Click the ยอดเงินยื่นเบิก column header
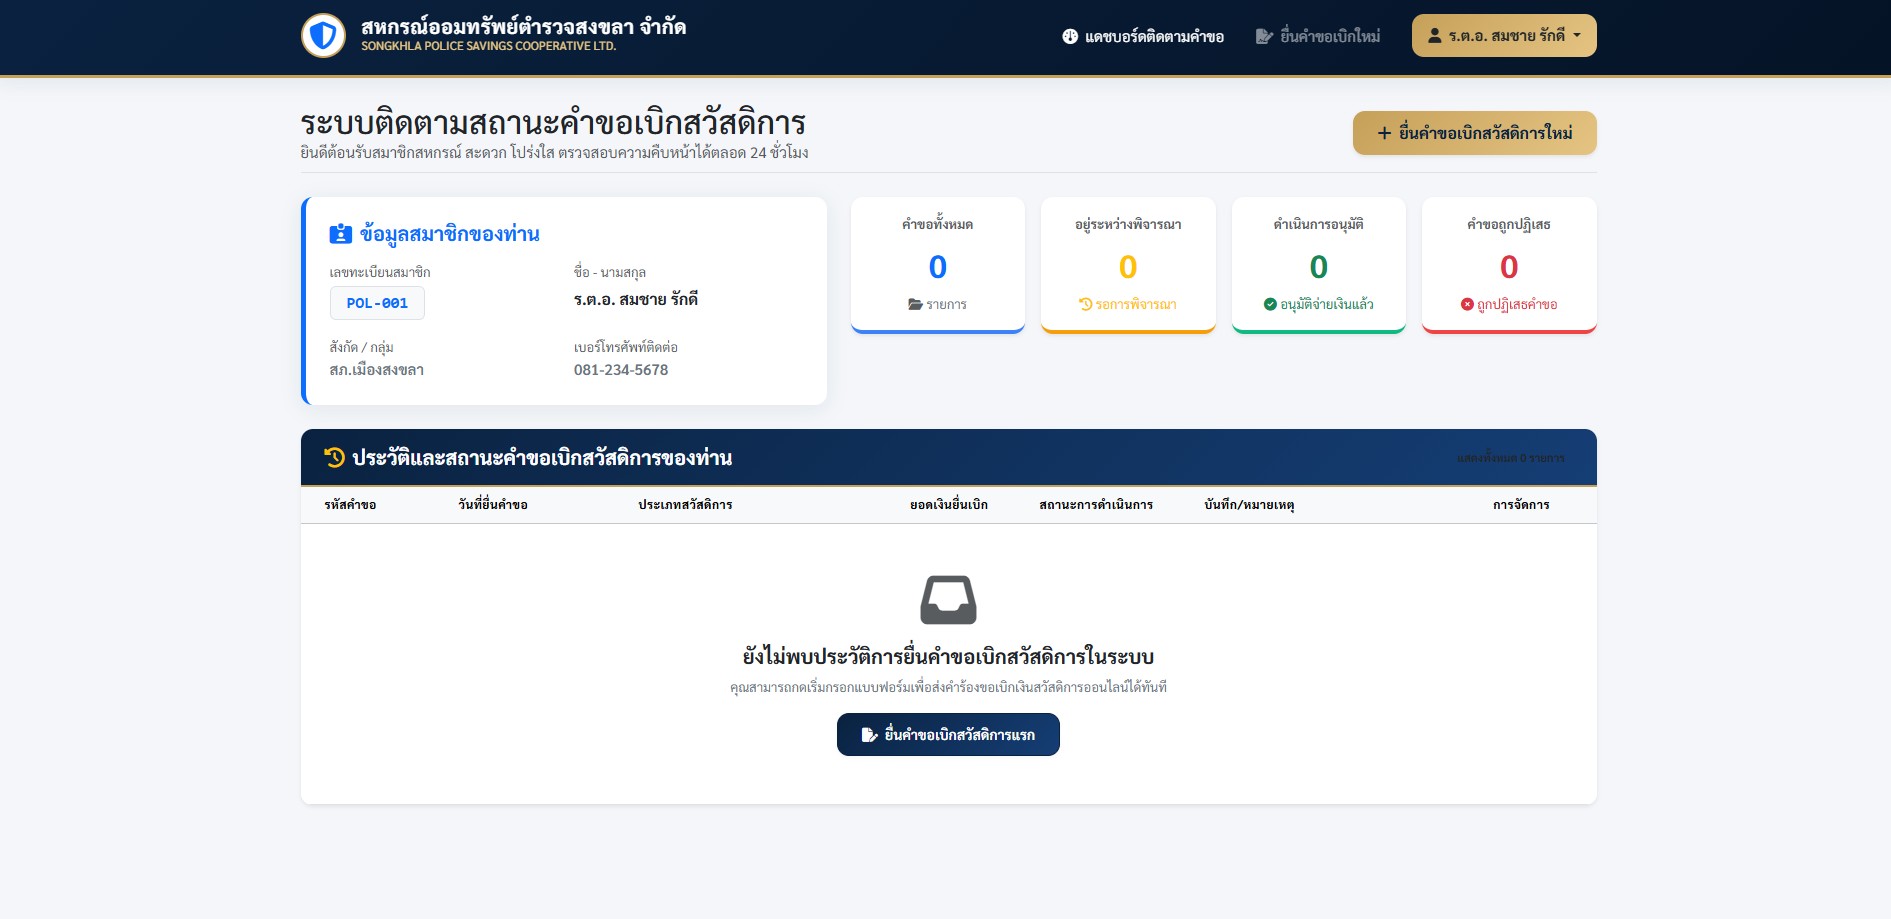 [949, 505]
